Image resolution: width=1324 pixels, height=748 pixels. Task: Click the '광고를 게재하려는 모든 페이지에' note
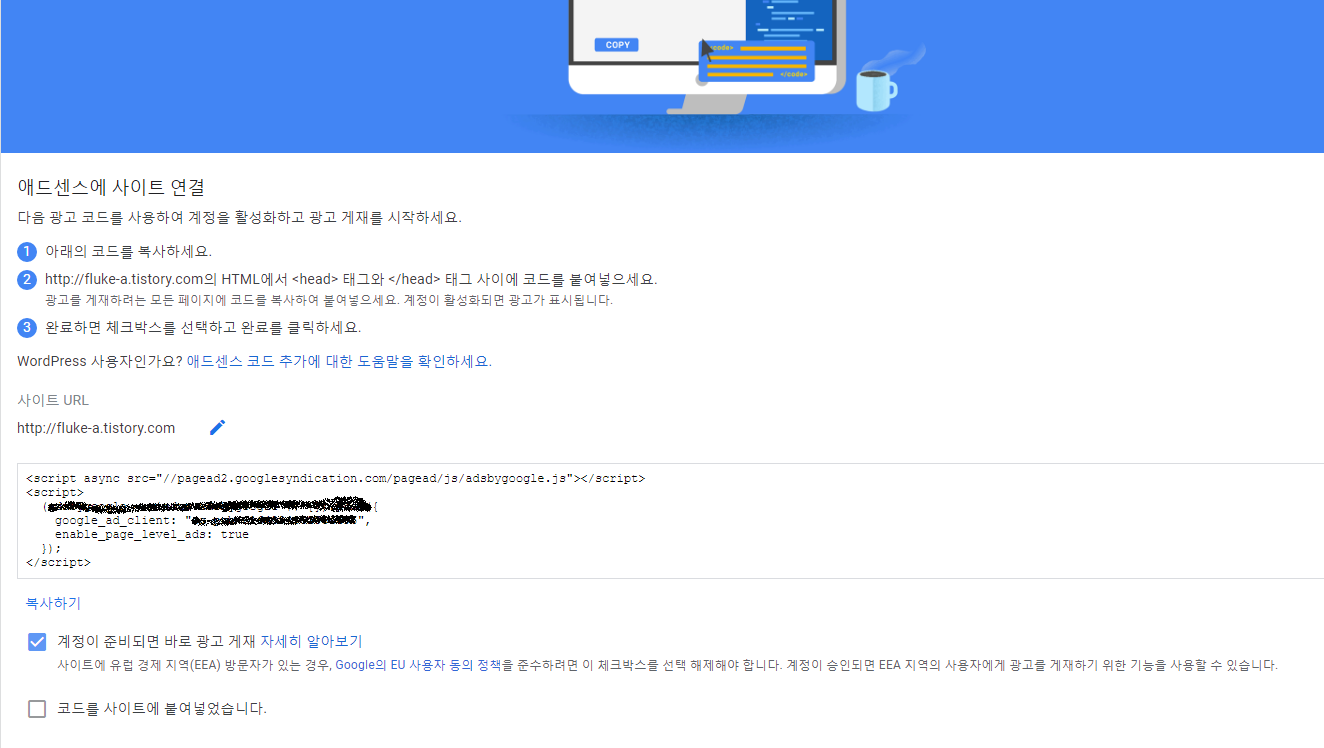(329, 300)
